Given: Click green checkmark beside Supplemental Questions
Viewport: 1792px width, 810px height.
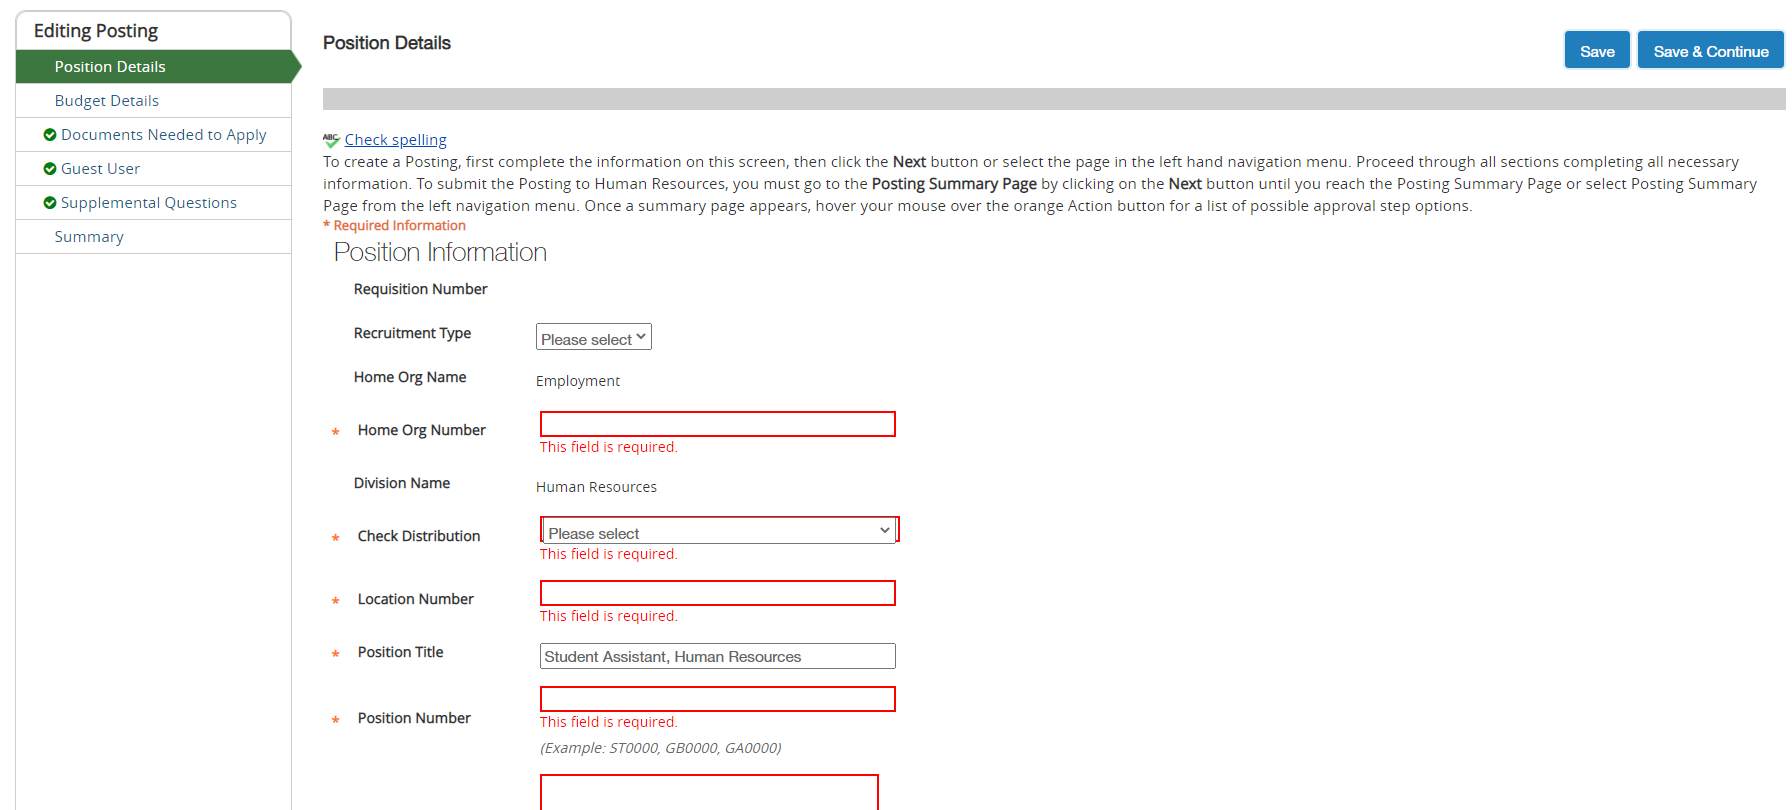Looking at the screenshot, I should 50,203.
